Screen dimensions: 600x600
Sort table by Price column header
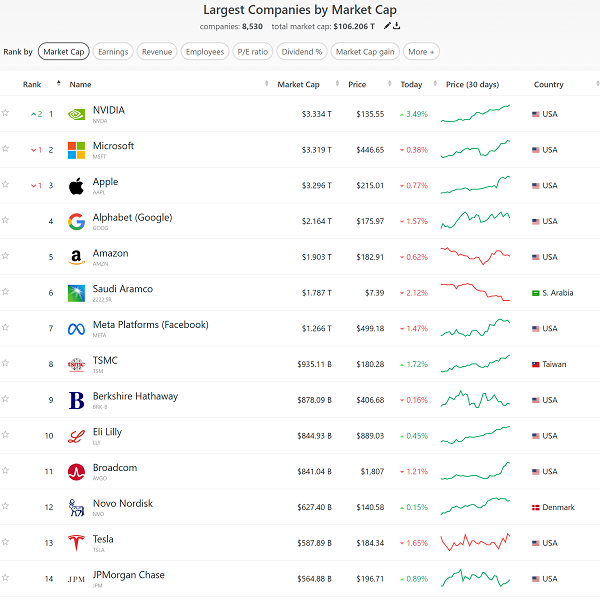point(357,85)
